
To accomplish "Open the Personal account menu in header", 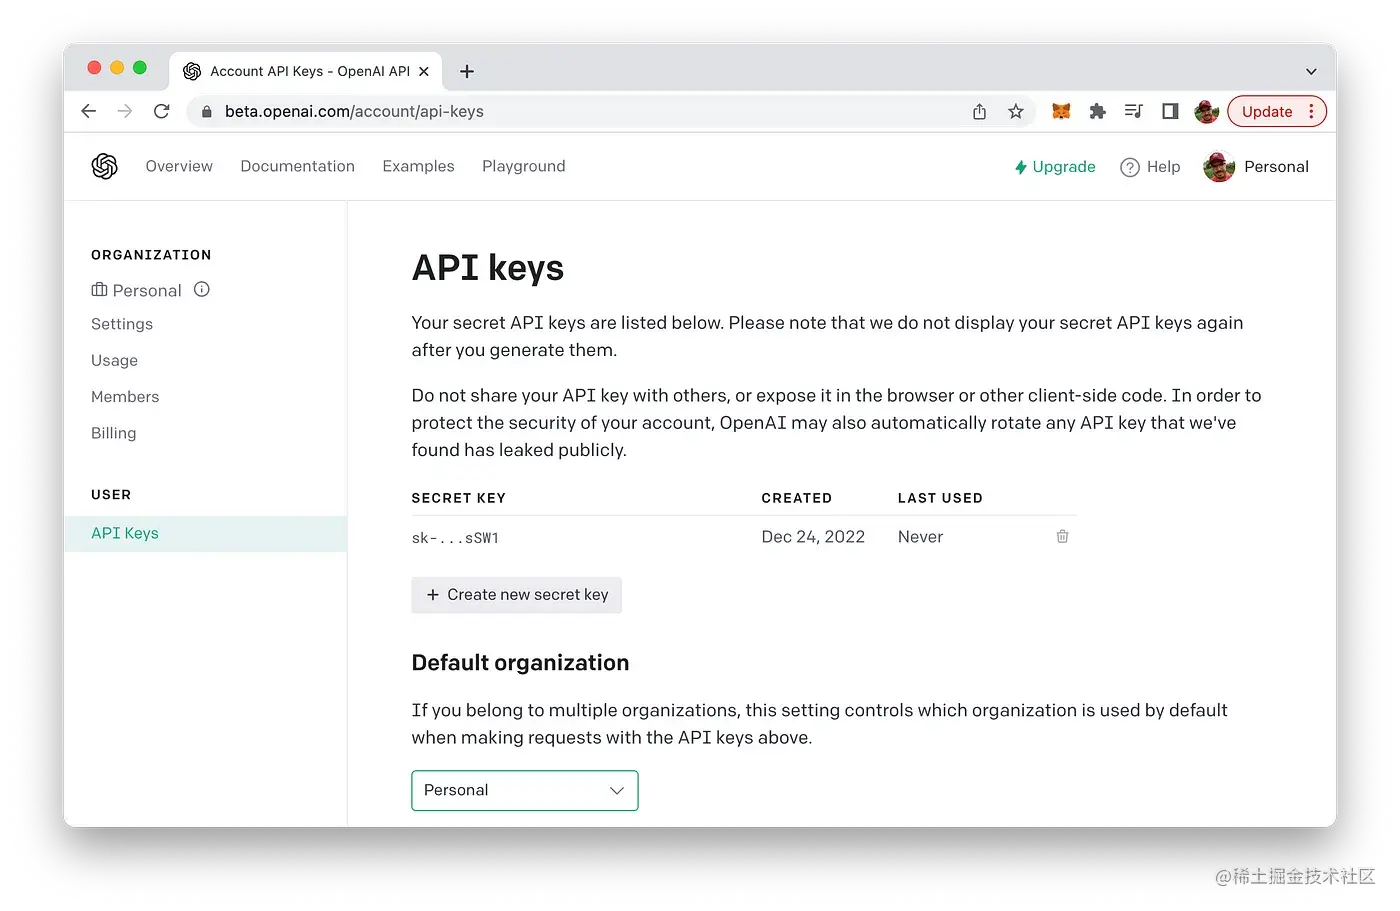I will [1256, 167].
